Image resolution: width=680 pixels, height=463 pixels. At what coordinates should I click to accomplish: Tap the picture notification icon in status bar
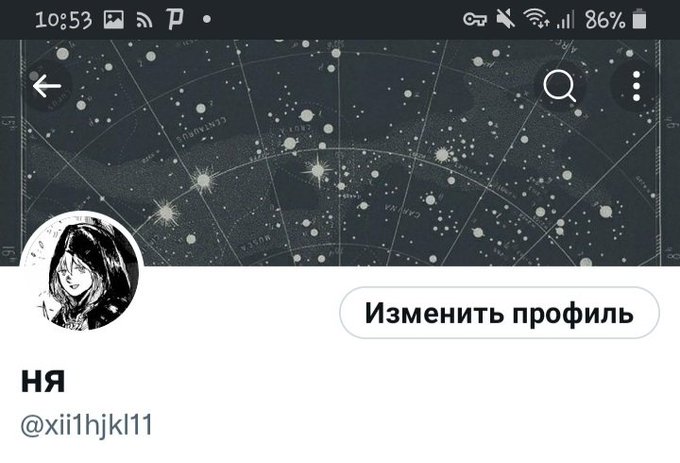114,20
